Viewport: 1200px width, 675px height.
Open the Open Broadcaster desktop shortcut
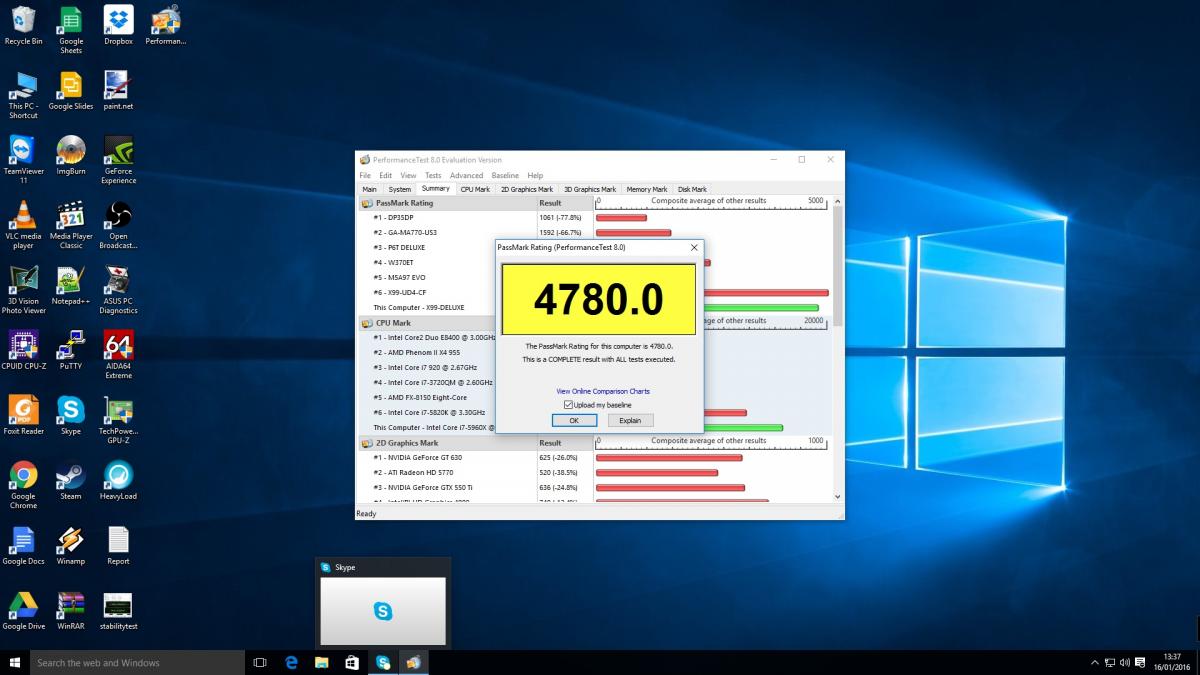[x=118, y=225]
